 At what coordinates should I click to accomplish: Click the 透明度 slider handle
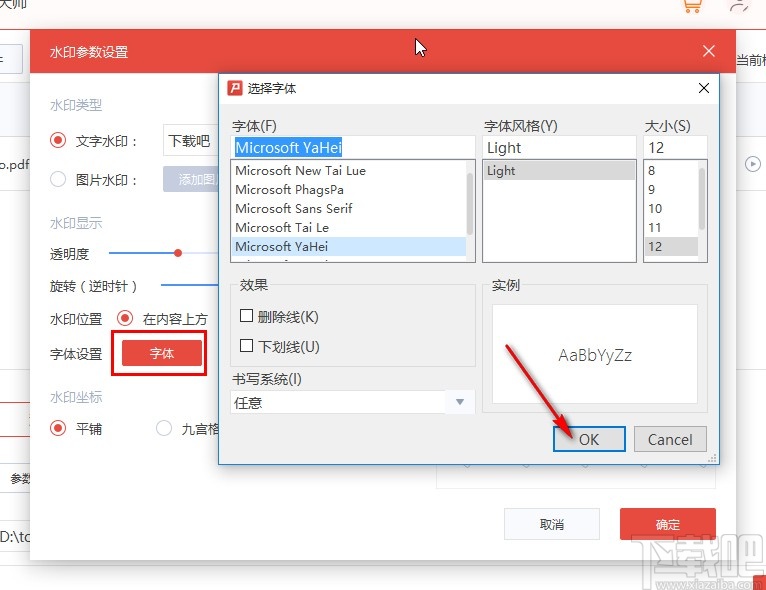click(x=178, y=253)
